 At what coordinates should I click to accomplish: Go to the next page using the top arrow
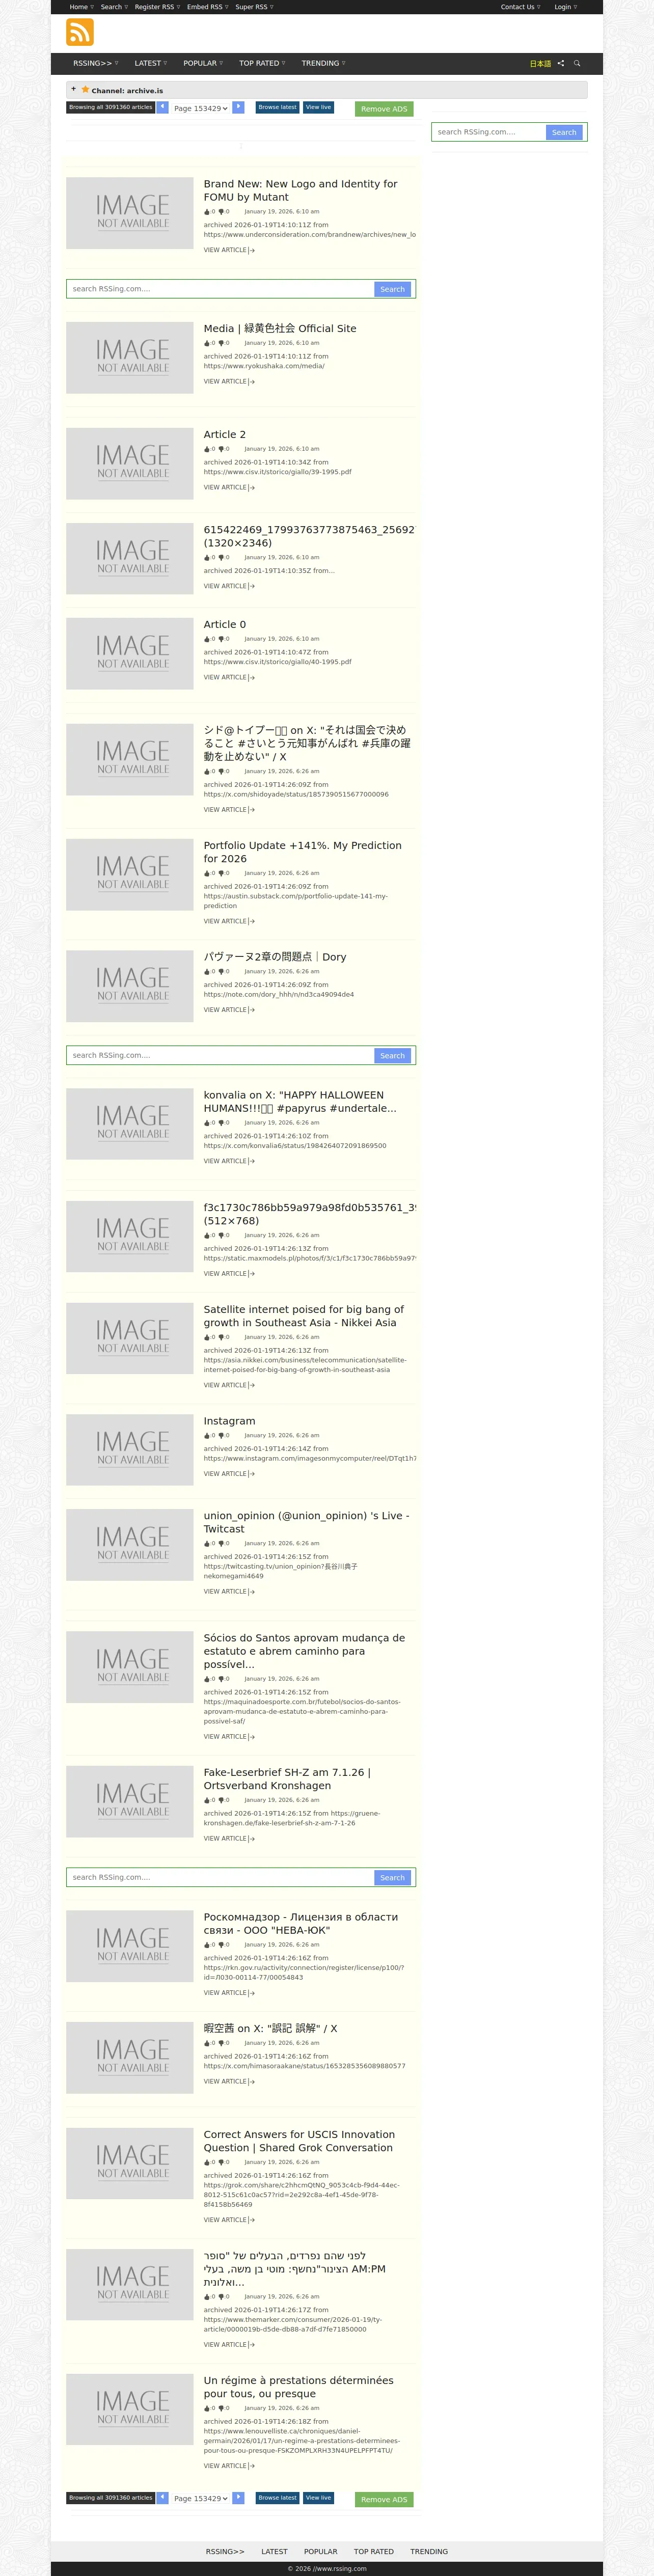tap(238, 107)
